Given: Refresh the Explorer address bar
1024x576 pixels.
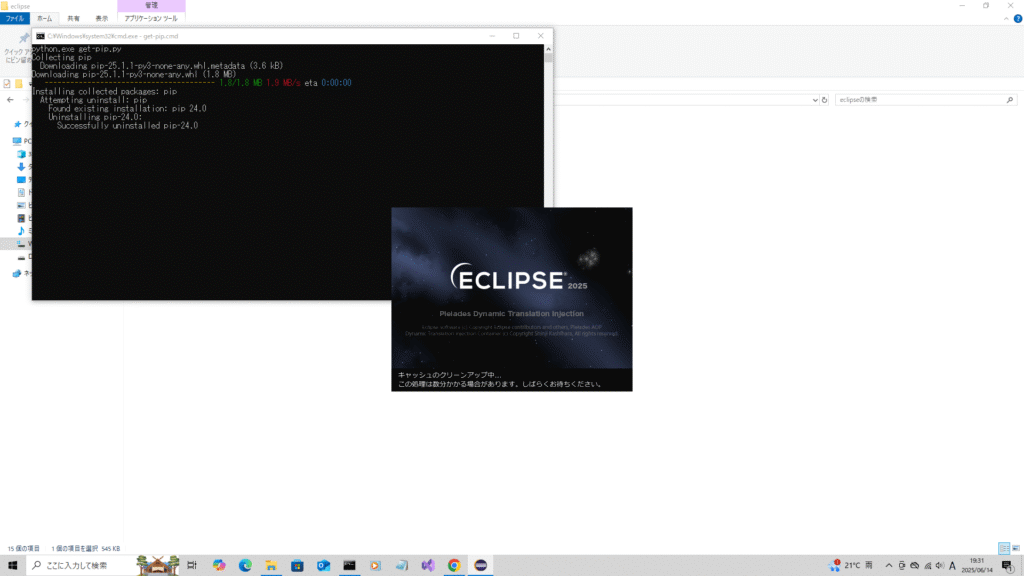Looking at the screenshot, I should pyautogui.click(x=824, y=100).
